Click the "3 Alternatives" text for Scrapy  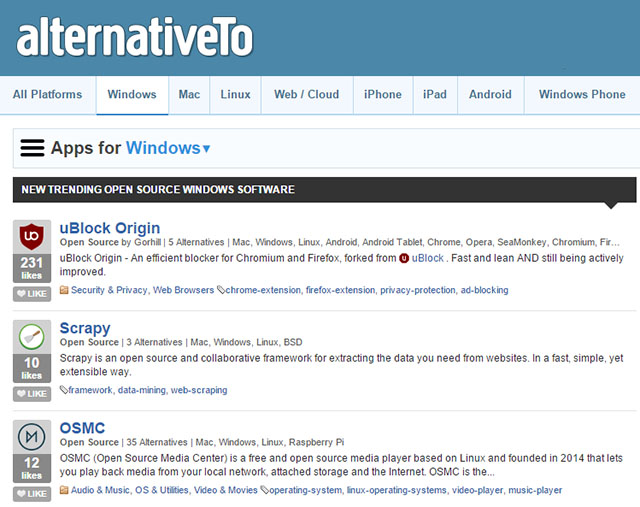pyautogui.click(x=154, y=342)
